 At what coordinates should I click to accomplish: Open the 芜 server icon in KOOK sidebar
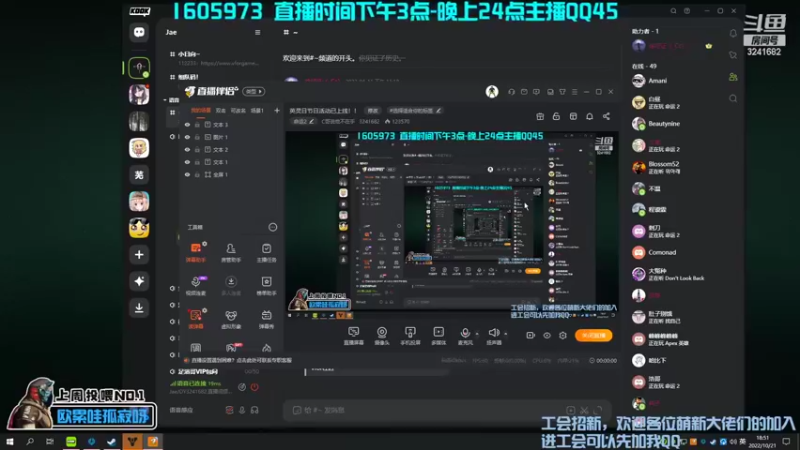click(x=139, y=175)
